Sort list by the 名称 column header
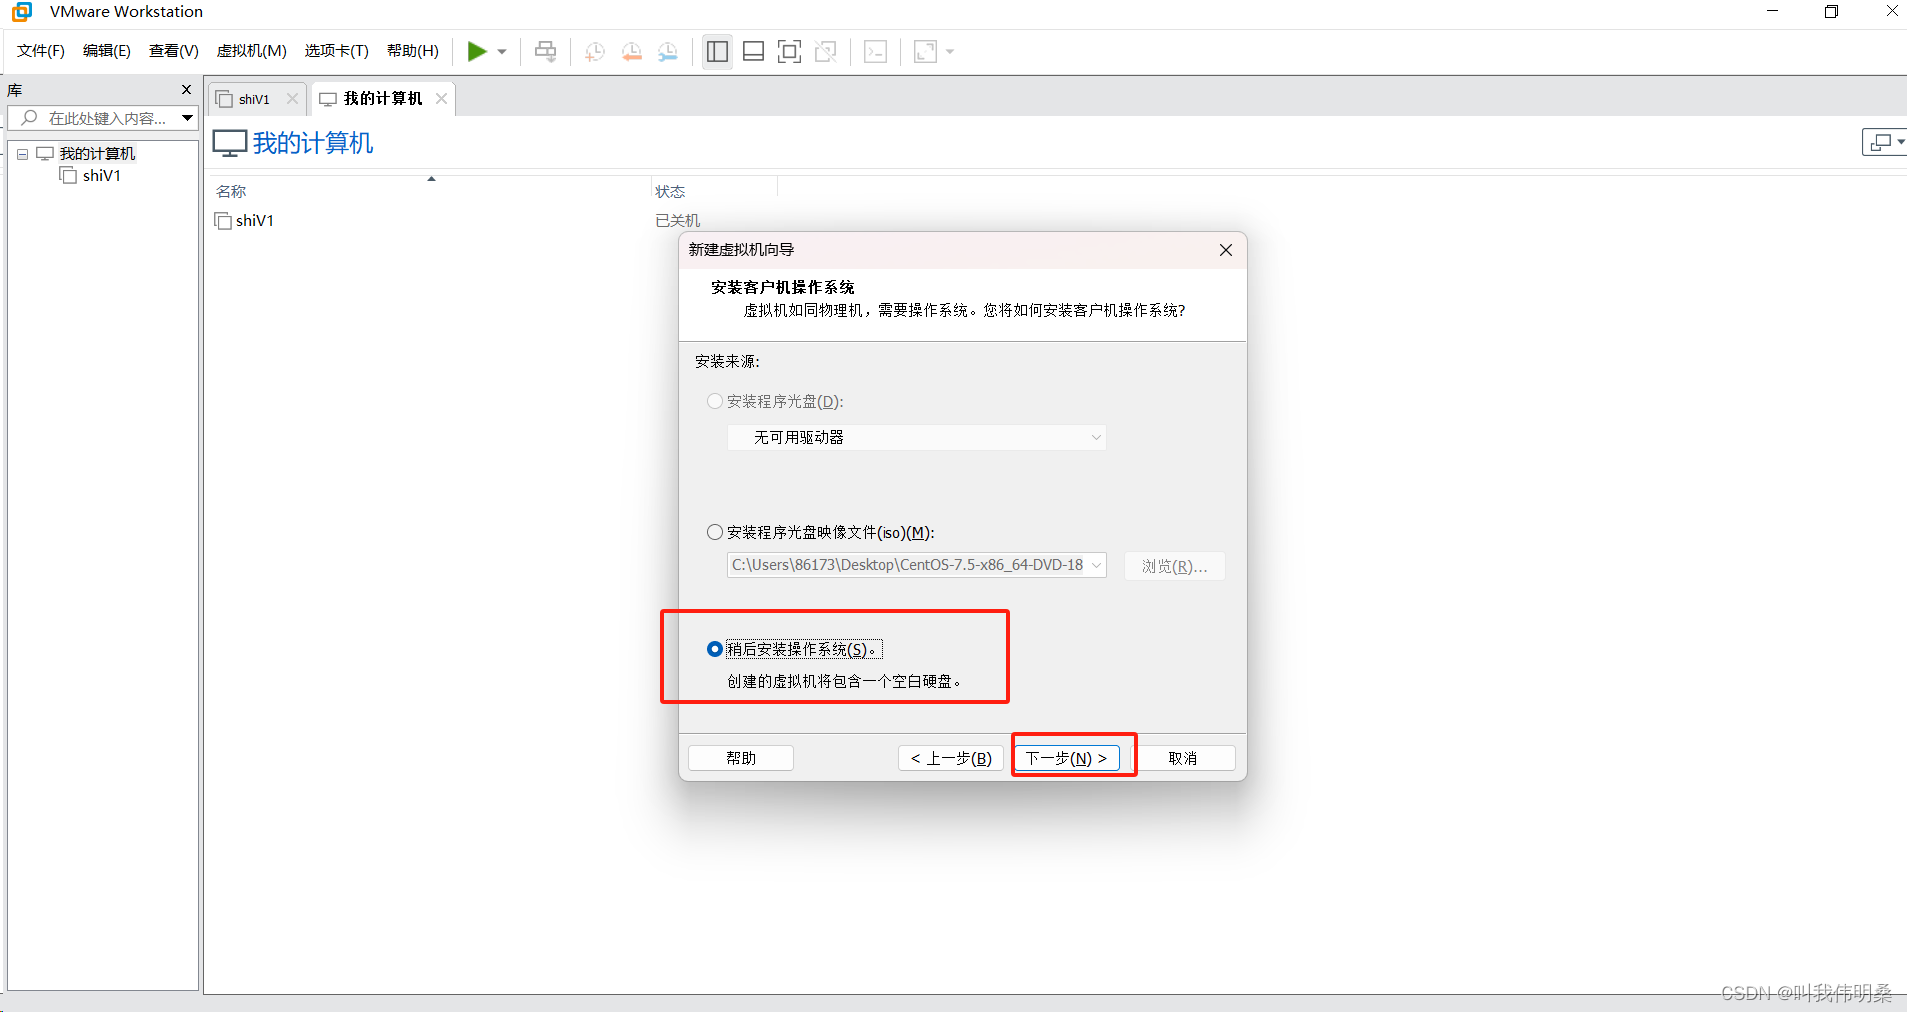This screenshot has width=1907, height=1012. pos(231,191)
